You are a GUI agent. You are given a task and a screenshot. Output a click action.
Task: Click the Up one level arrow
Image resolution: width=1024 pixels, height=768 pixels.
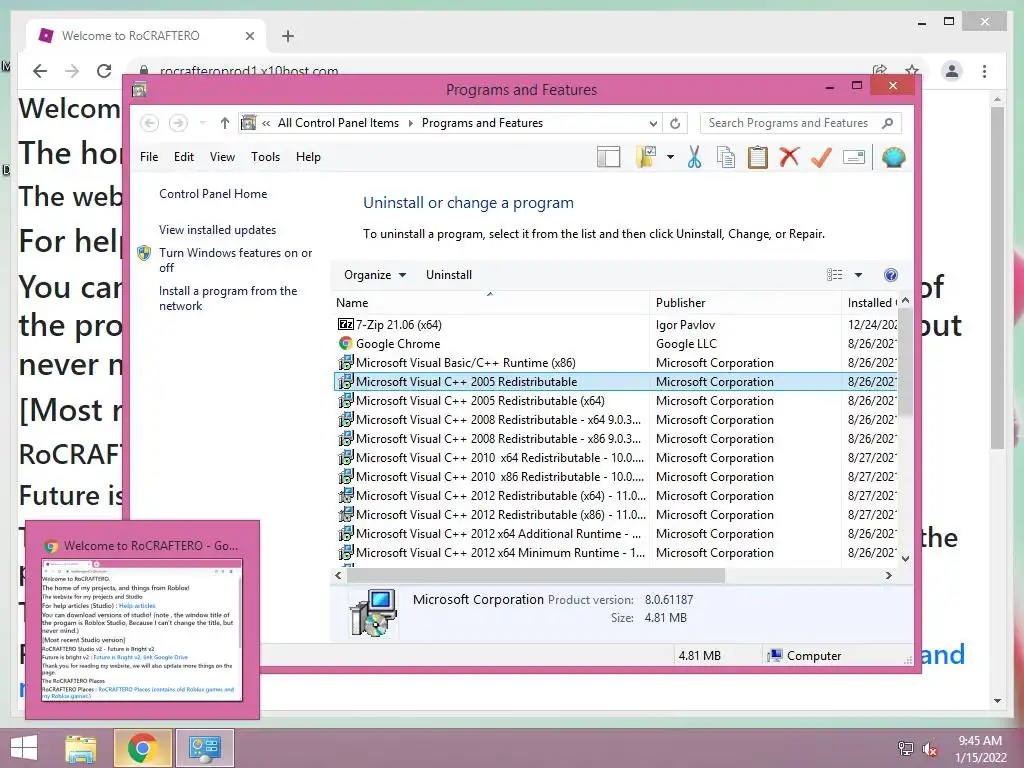[225, 123]
